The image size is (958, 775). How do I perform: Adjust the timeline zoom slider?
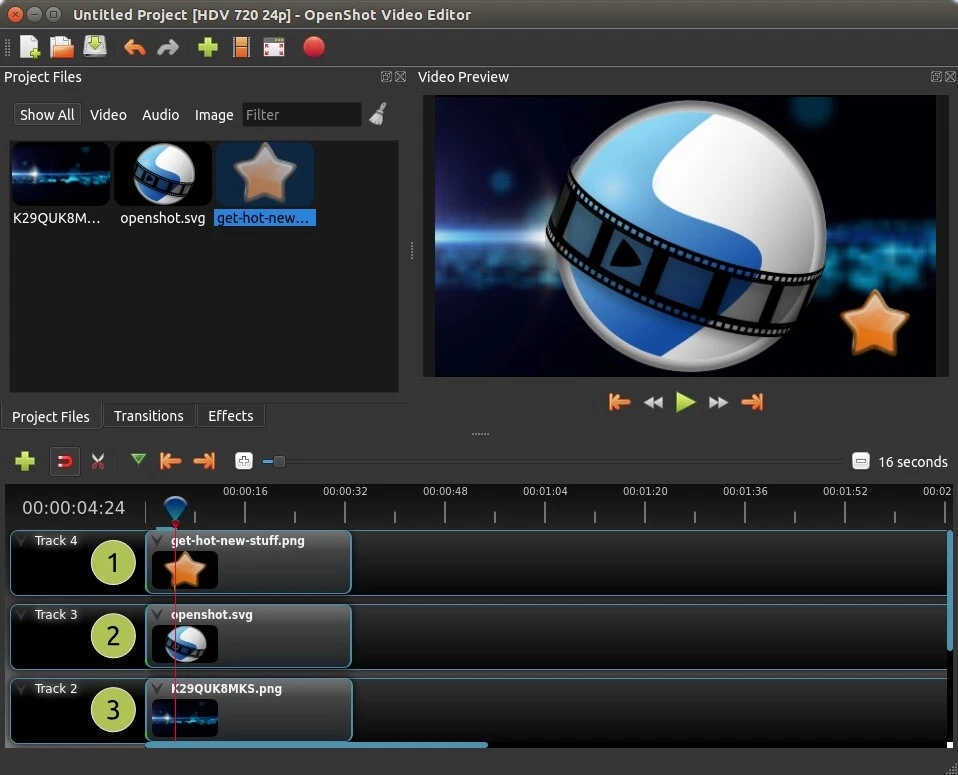click(277, 461)
